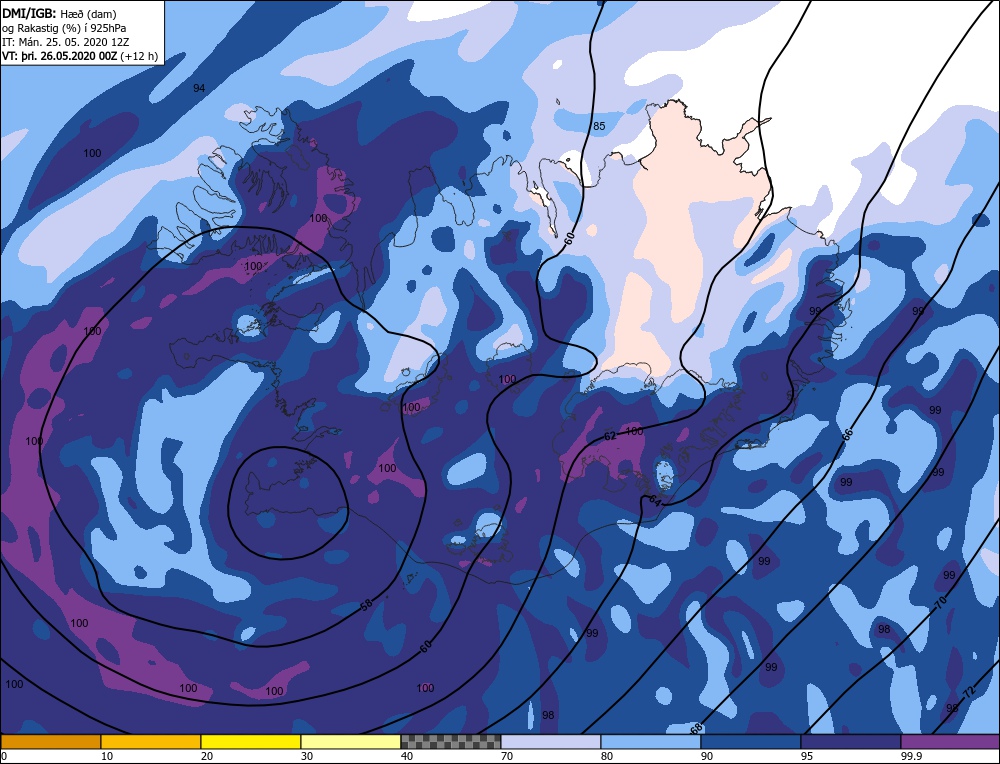Click the "72" contour line label
Viewport: 1000px width, 764px height.
tap(968, 693)
